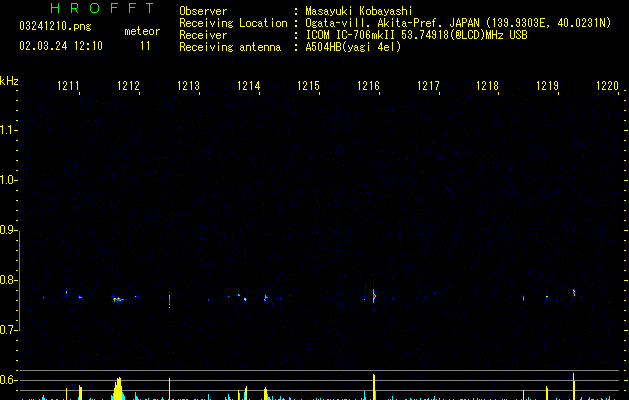
Task: Click the "Receiver" field label
Action: 203,35
